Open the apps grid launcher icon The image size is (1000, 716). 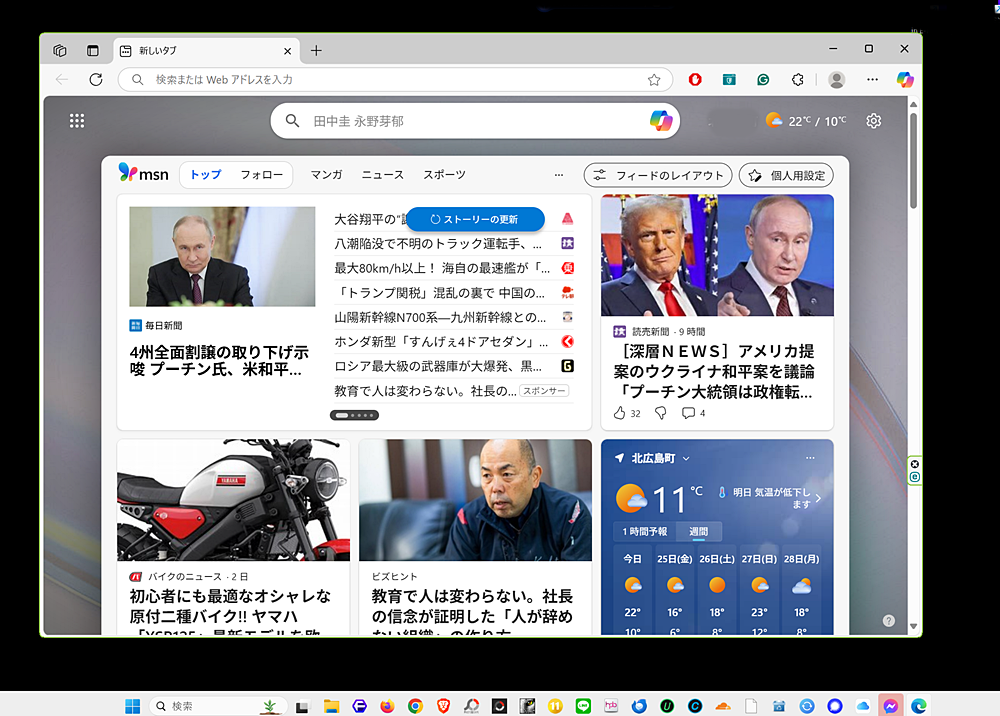(77, 121)
